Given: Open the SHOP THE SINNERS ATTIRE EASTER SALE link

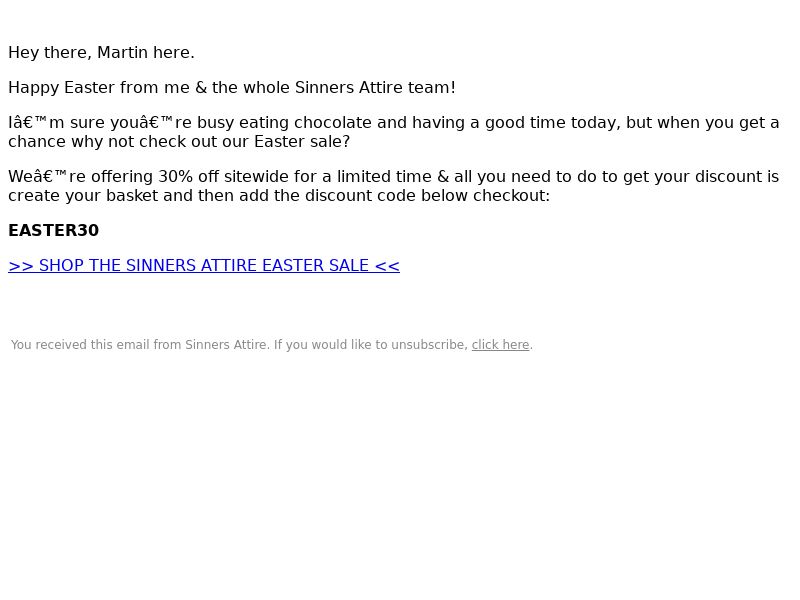Looking at the screenshot, I should coord(204,266).
